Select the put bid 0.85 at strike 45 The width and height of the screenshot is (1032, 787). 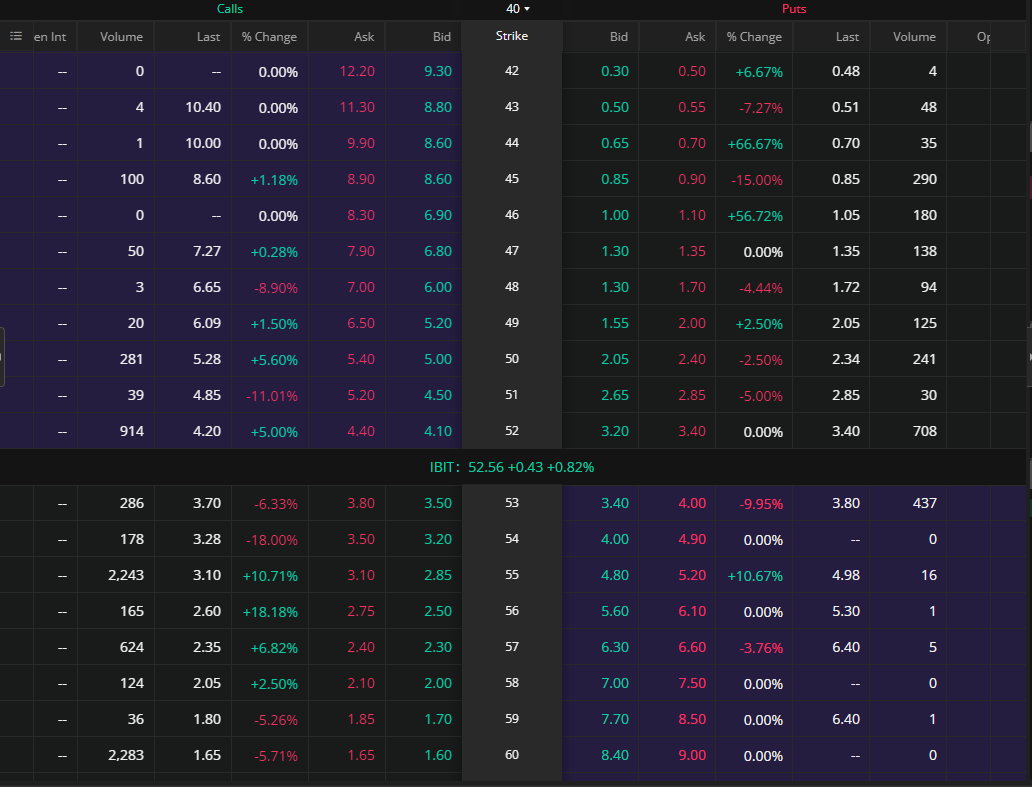(615, 179)
